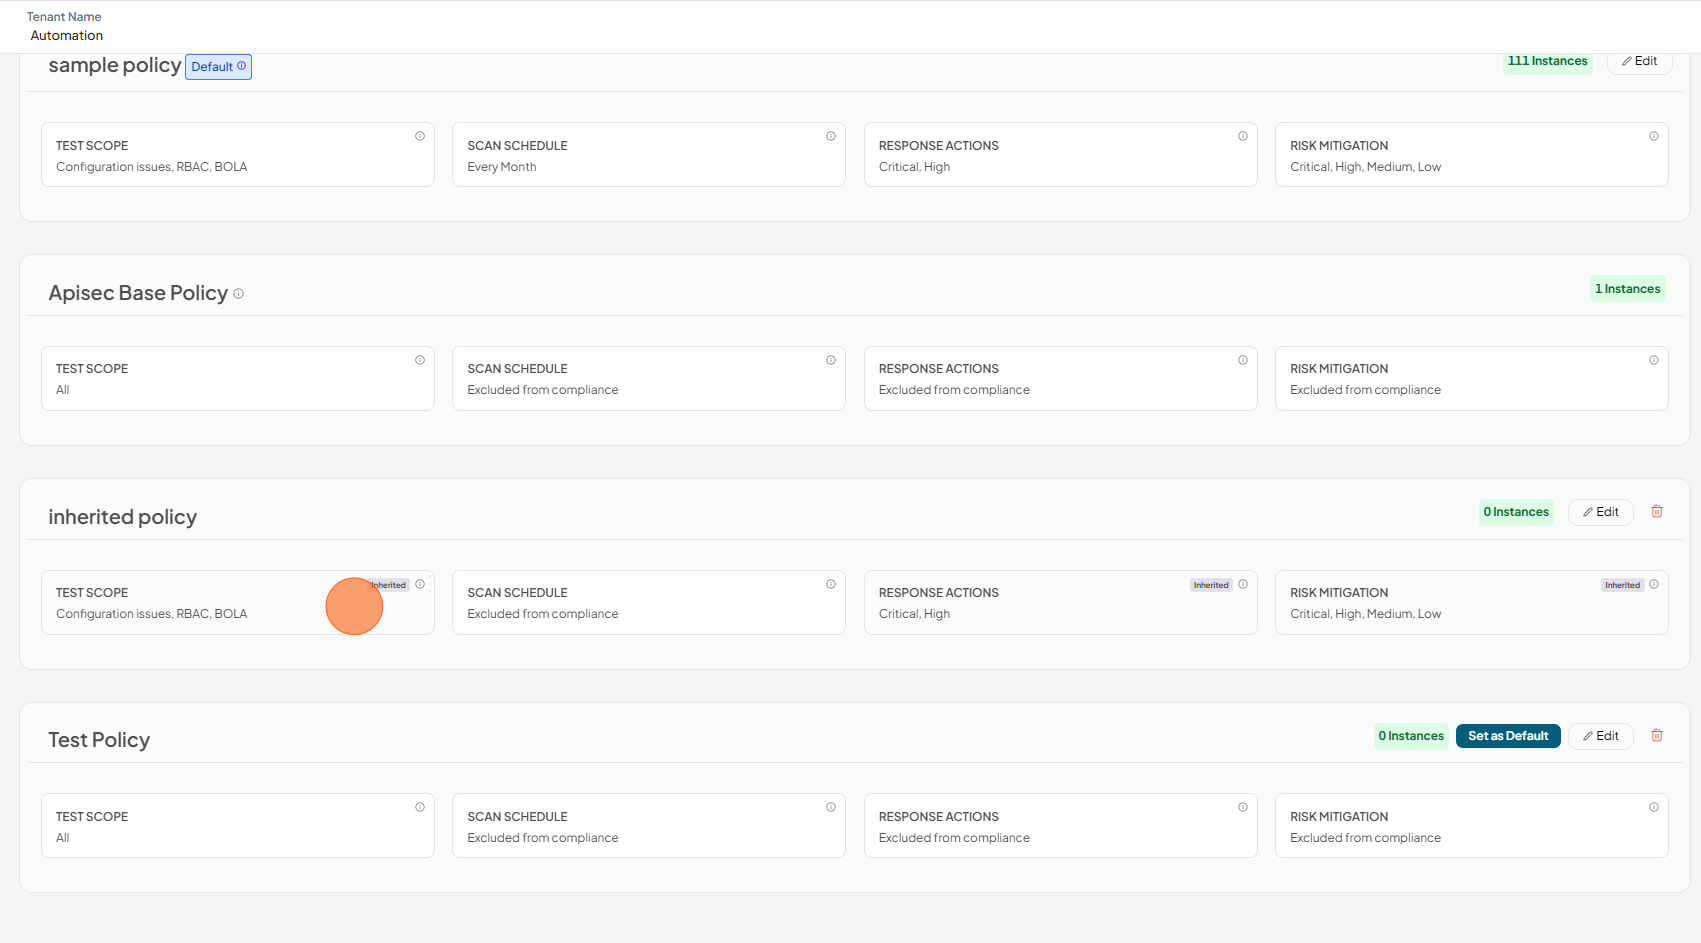Click info icon in Apisec Base Policy Risk Mitigation card
The width and height of the screenshot is (1701, 943).
coord(1654,360)
